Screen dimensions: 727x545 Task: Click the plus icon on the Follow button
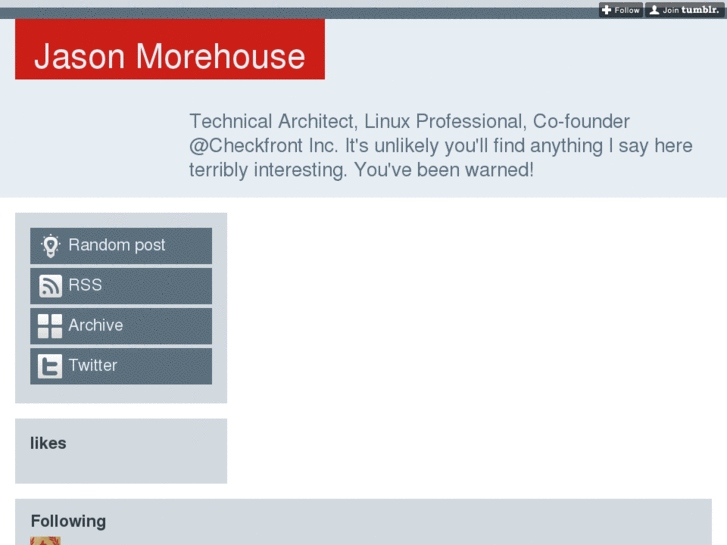pyautogui.click(x=606, y=10)
